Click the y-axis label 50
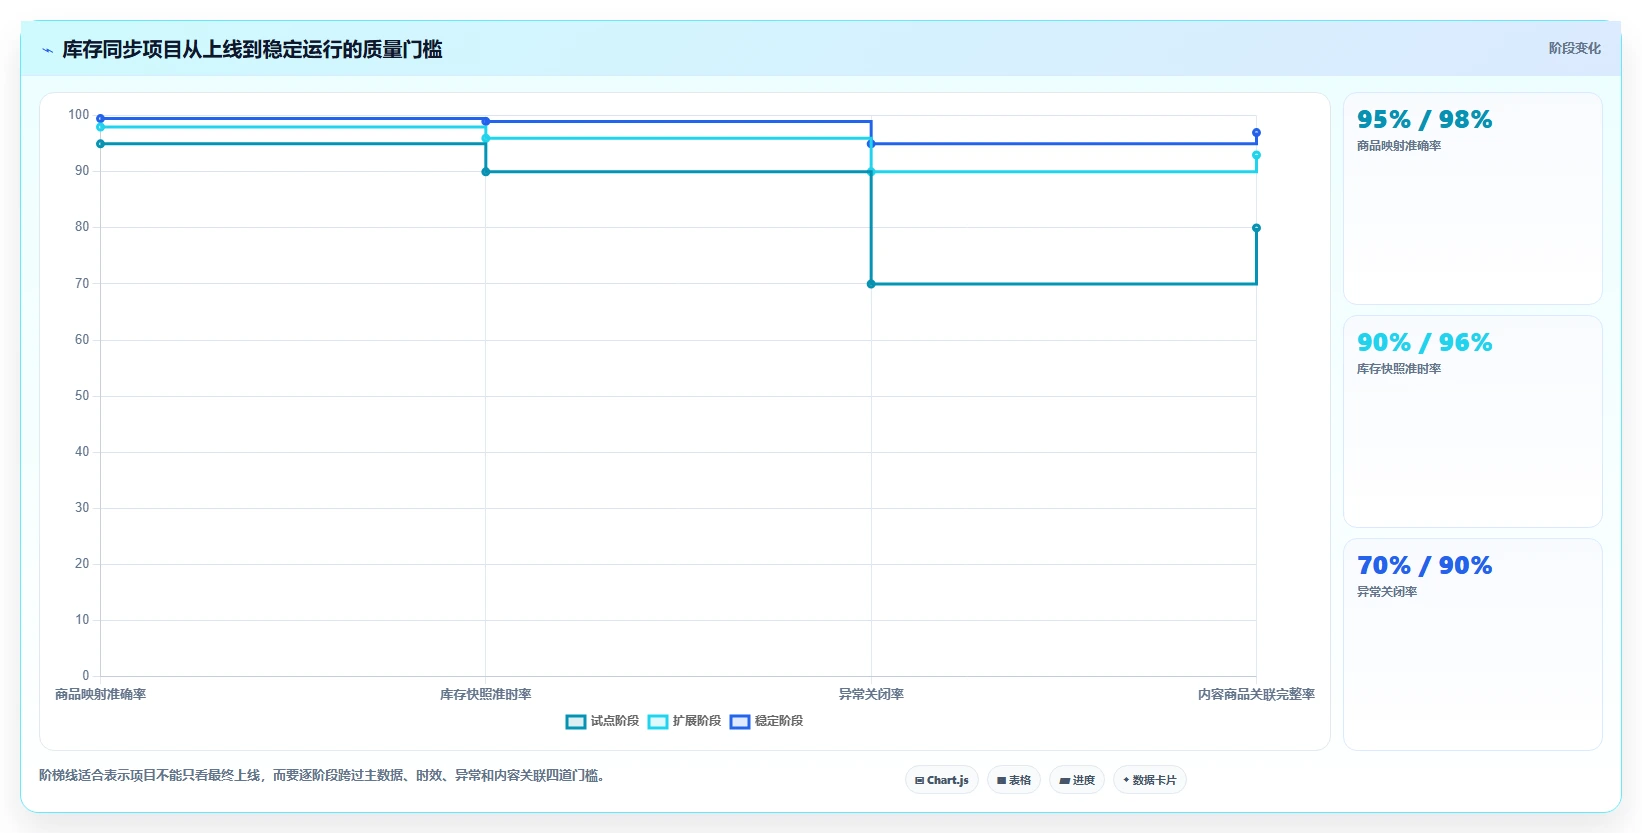The width and height of the screenshot is (1642, 833). (x=82, y=396)
